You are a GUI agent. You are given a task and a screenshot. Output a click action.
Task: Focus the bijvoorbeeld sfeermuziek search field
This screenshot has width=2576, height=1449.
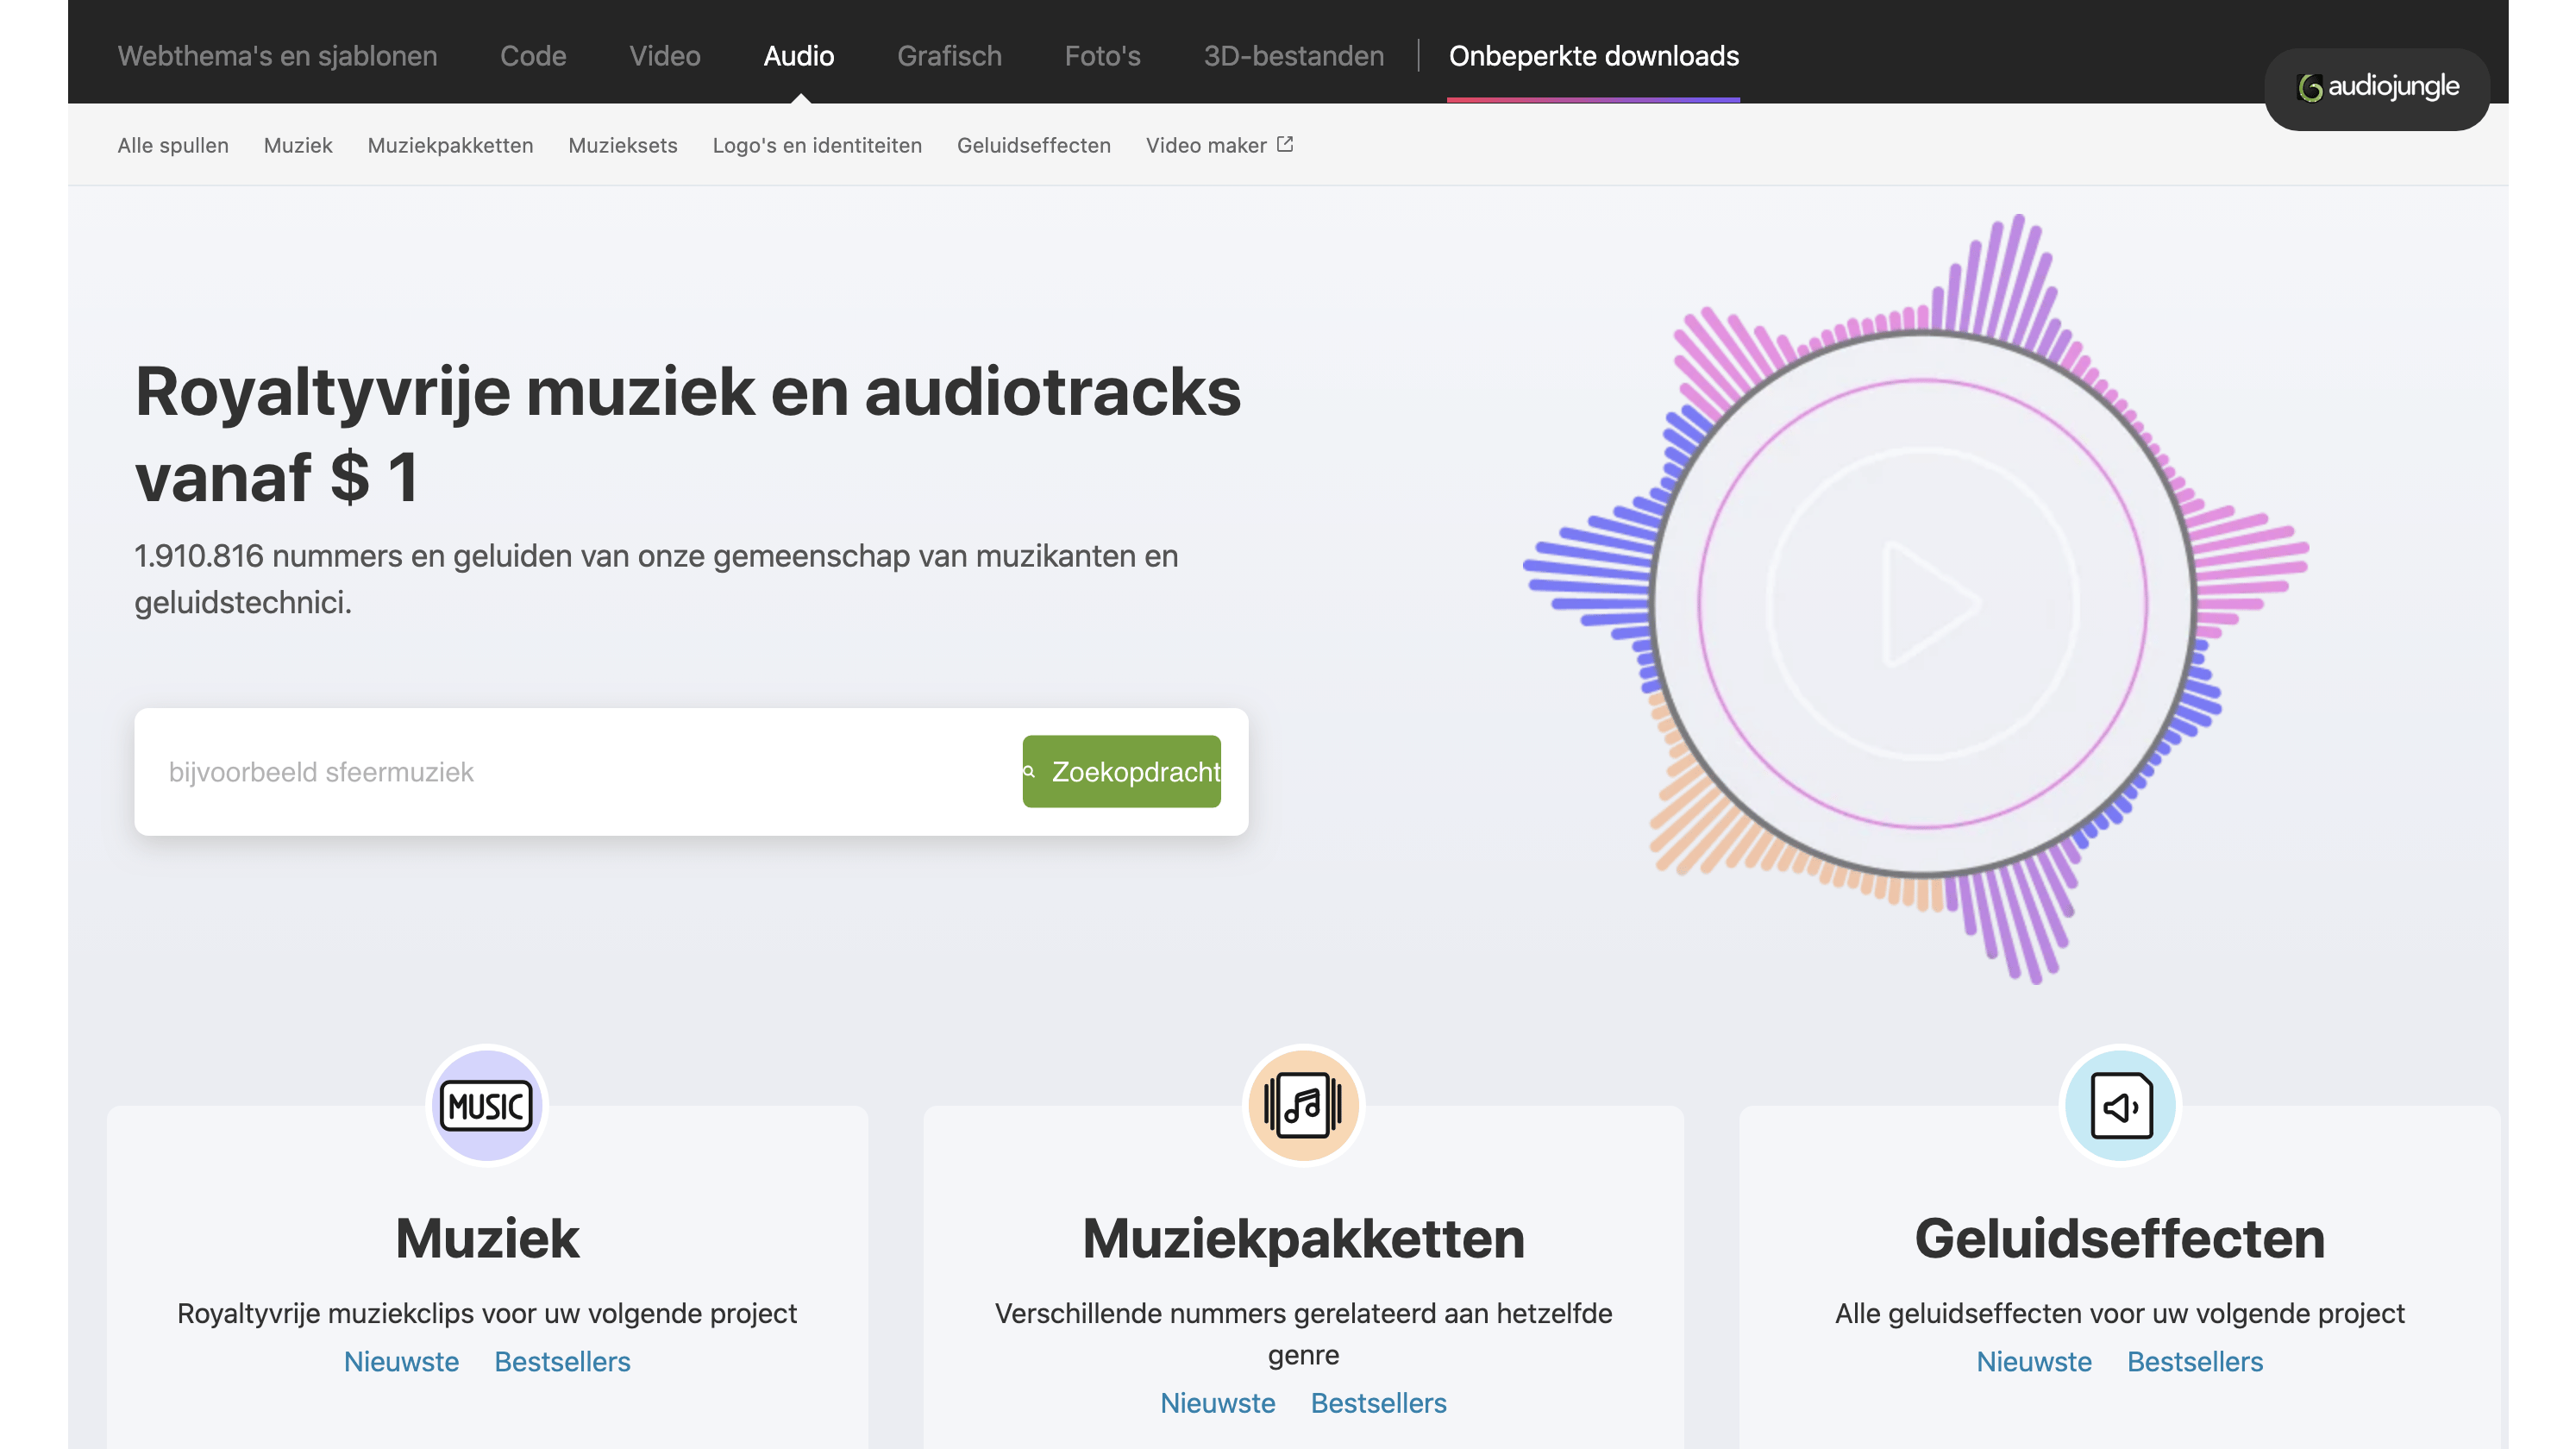tap(580, 772)
